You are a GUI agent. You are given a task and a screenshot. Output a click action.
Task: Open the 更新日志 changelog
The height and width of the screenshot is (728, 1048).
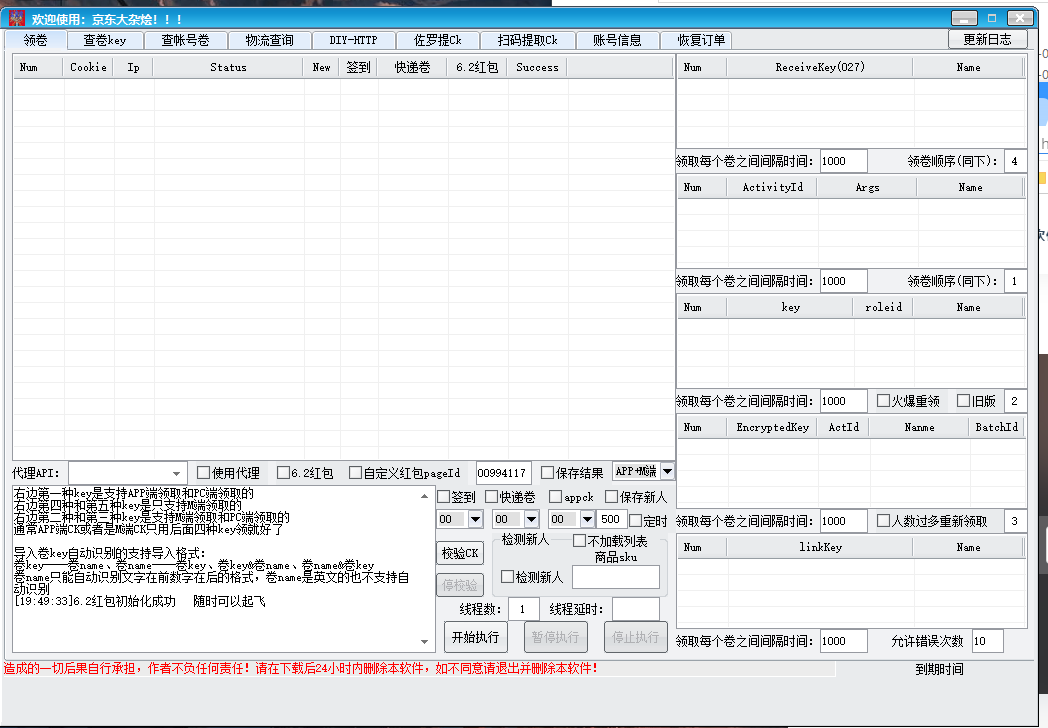click(987, 39)
